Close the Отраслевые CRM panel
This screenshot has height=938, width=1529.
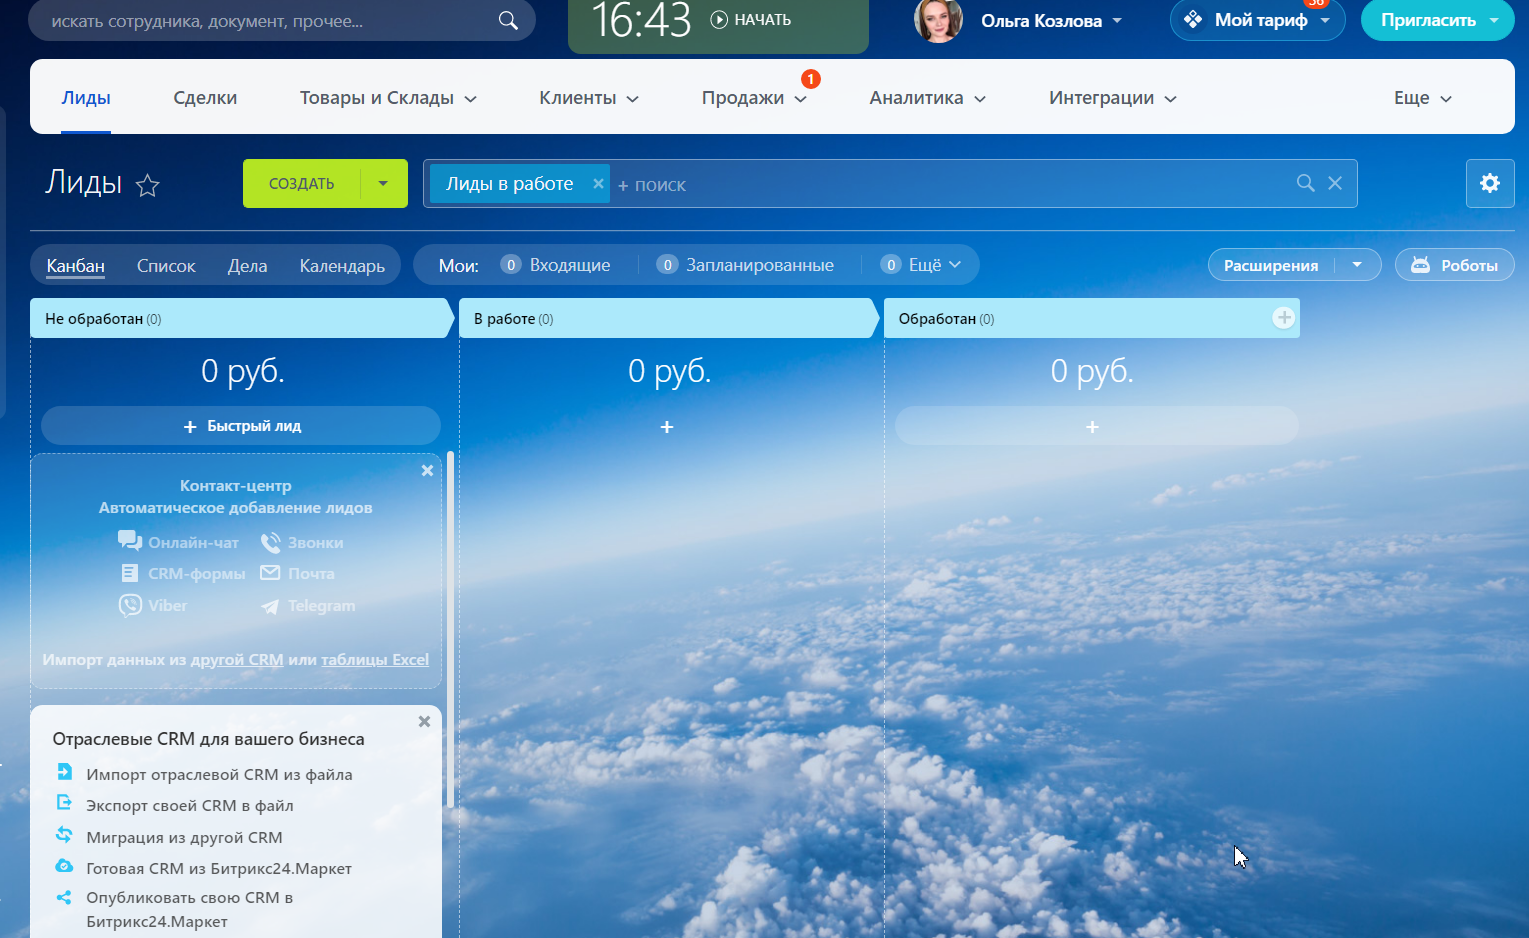(x=424, y=721)
